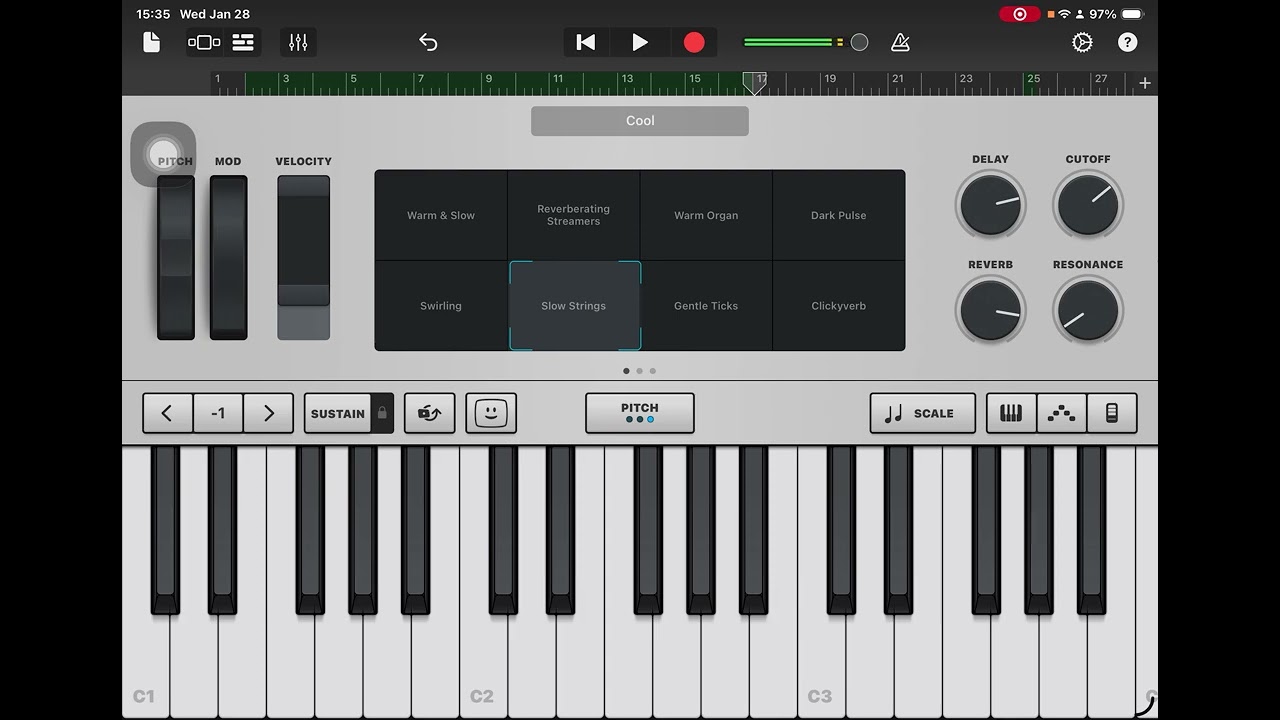Go to beginning of song
Image resolution: width=1280 pixels, height=720 pixels.
click(586, 42)
